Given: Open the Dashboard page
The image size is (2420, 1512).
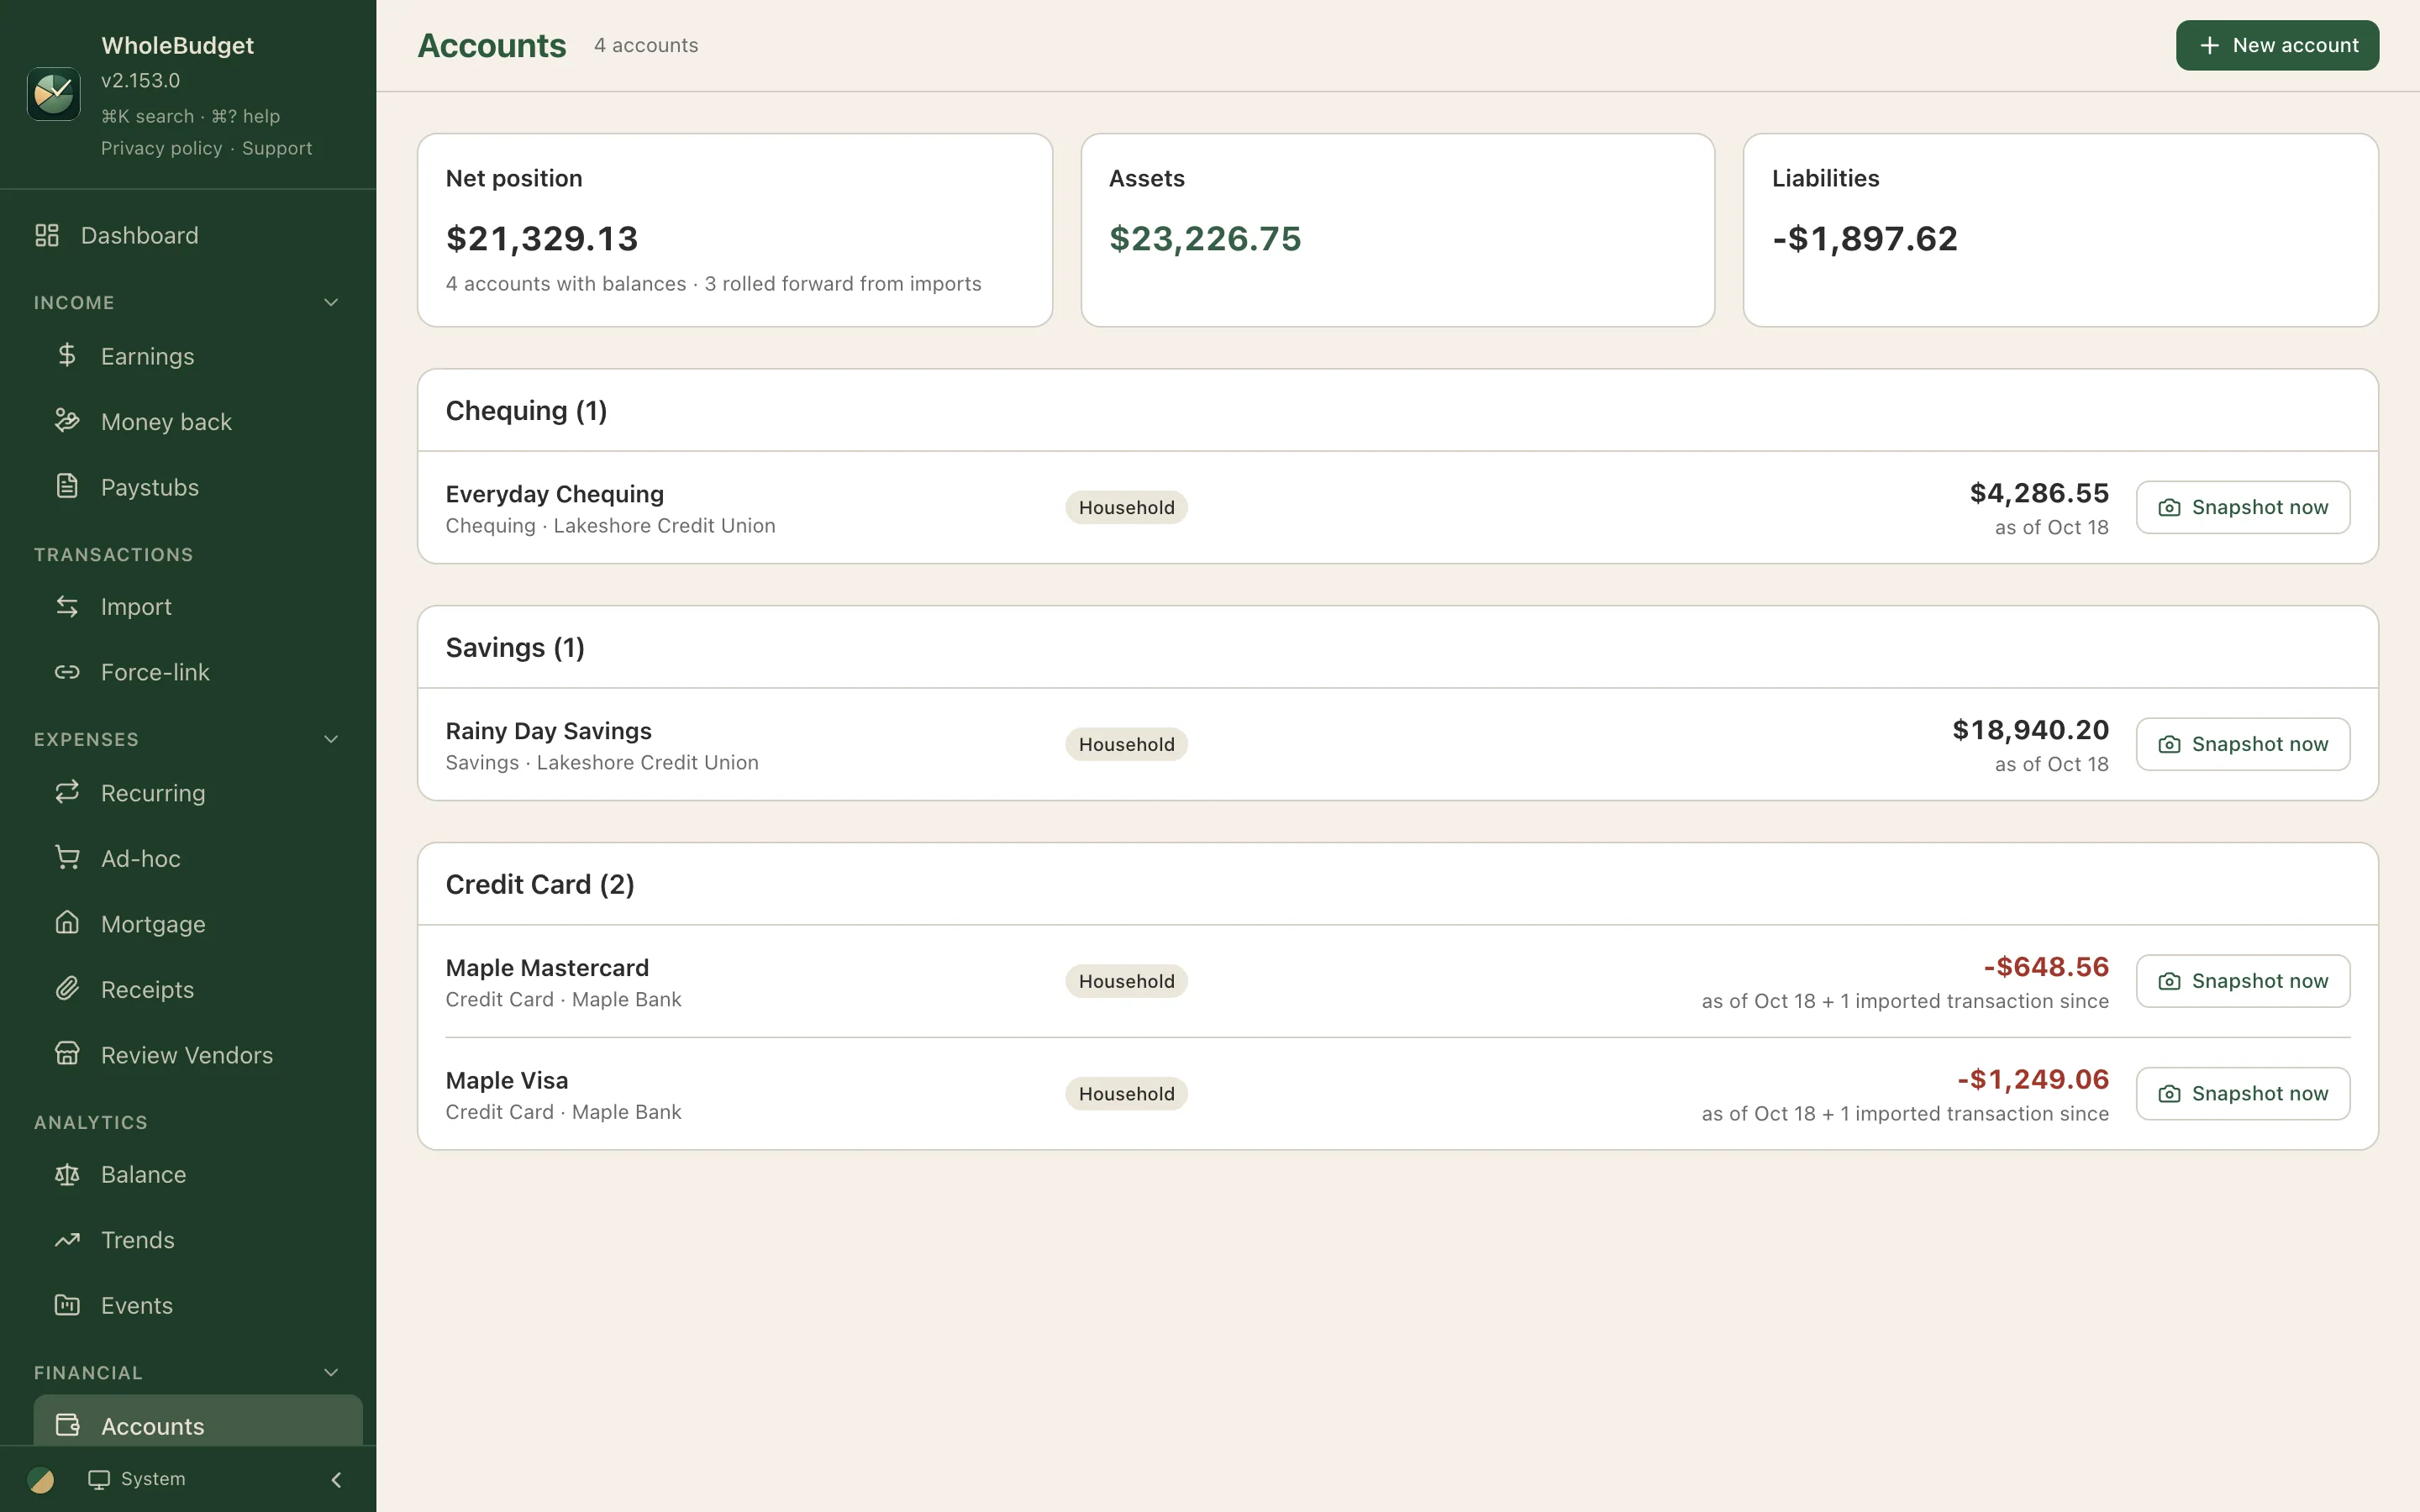Looking at the screenshot, I should click(188, 235).
